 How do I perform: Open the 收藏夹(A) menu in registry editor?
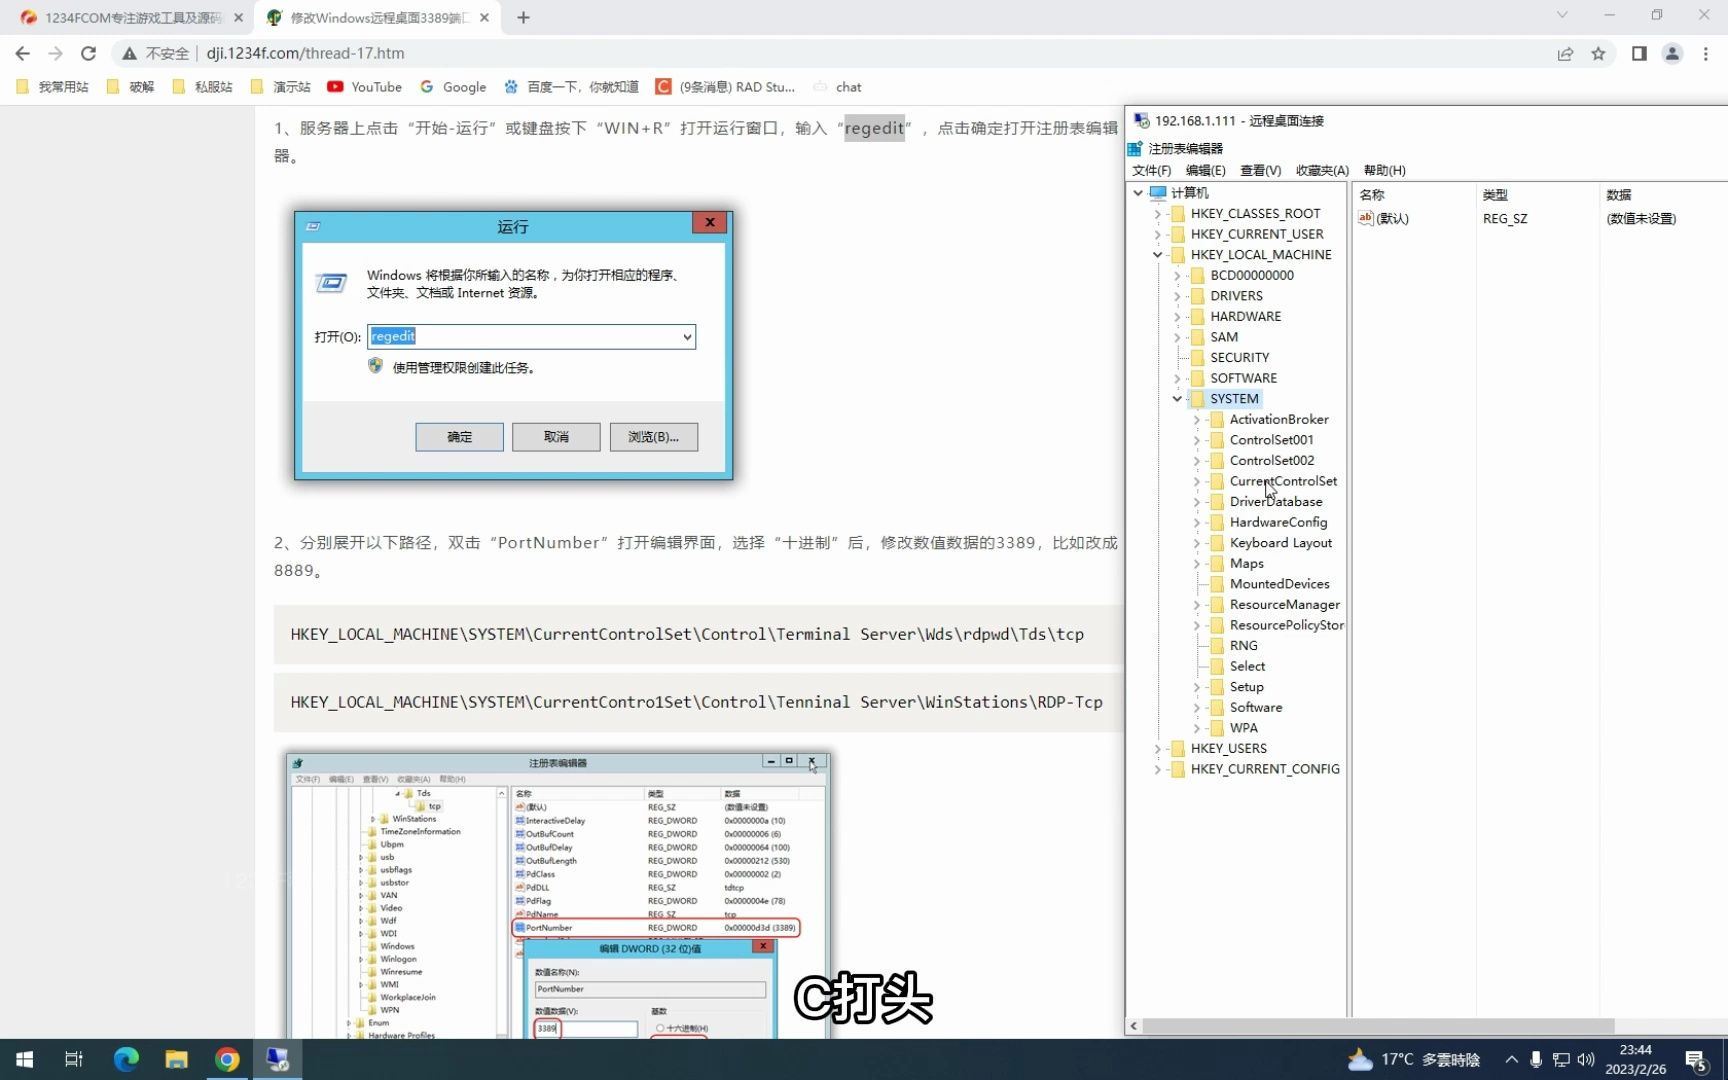1322,170
